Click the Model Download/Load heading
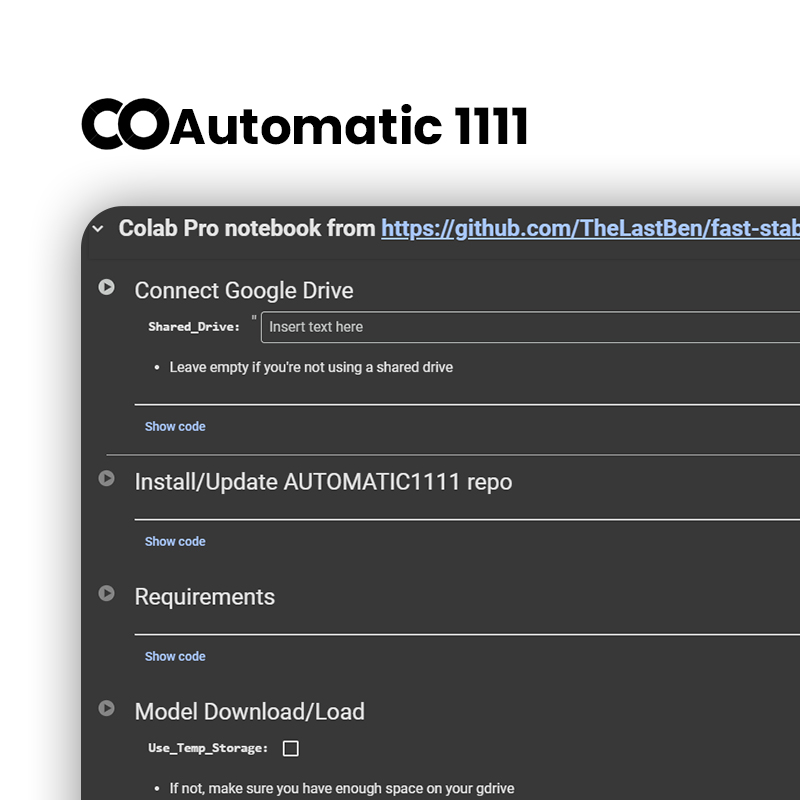 (x=249, y=712)
